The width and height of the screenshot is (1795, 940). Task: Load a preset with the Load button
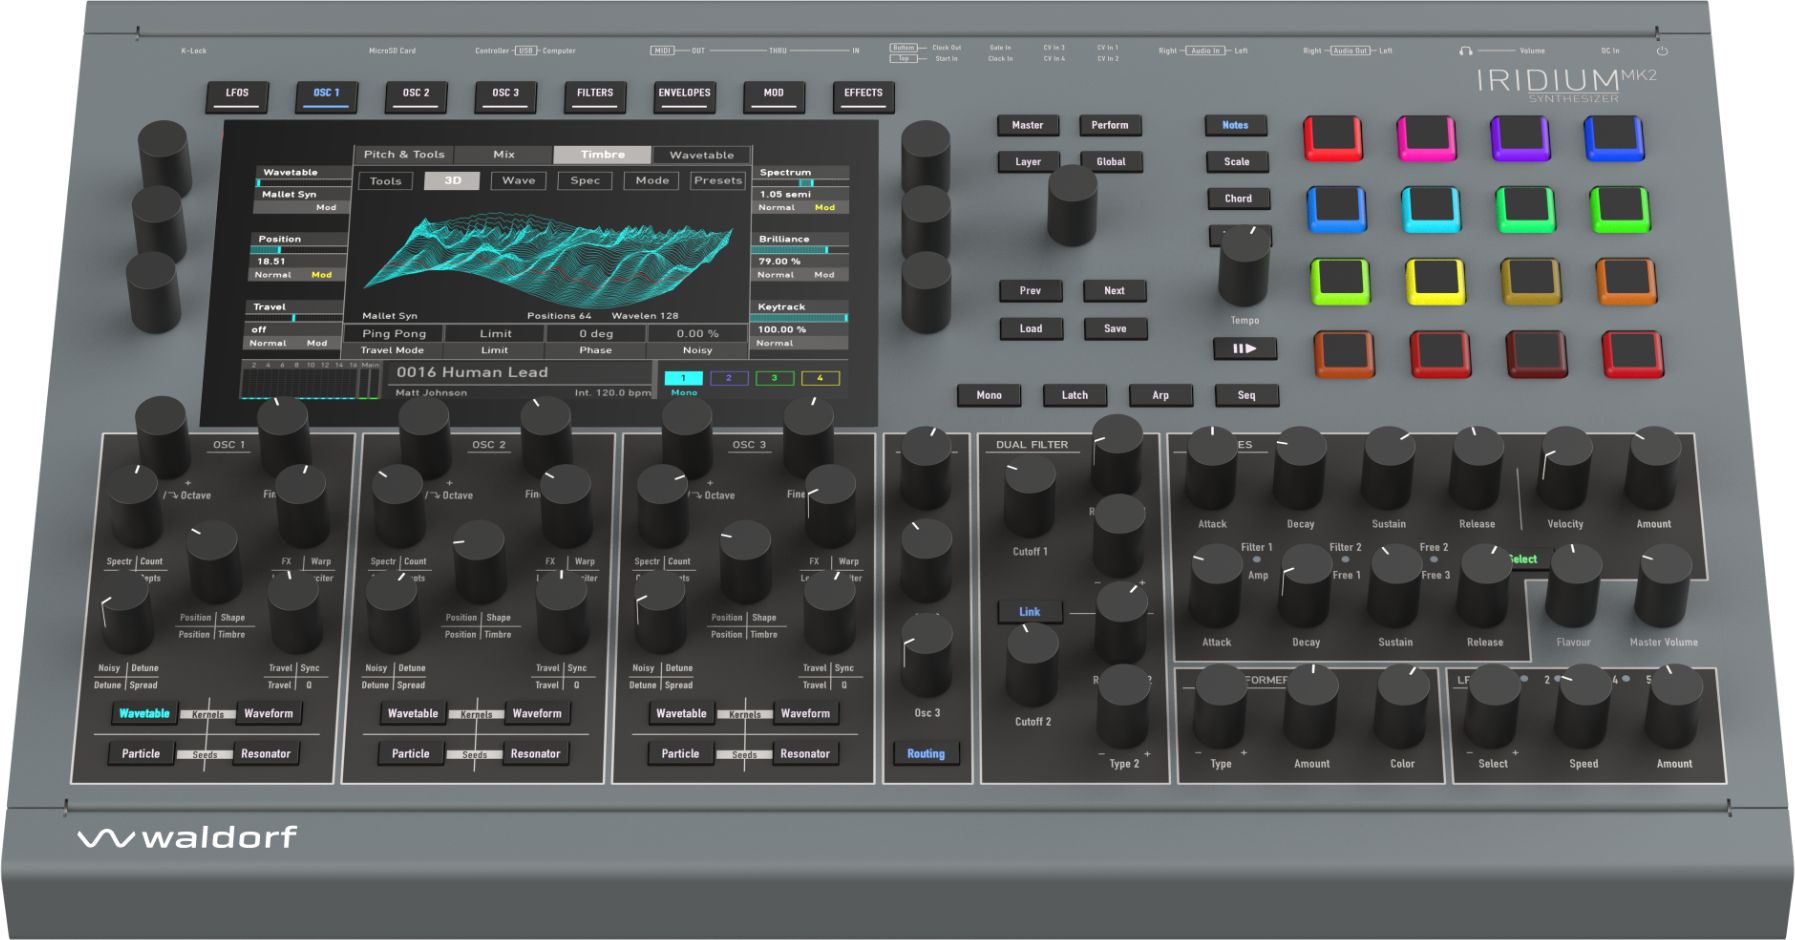[1030, 328]
